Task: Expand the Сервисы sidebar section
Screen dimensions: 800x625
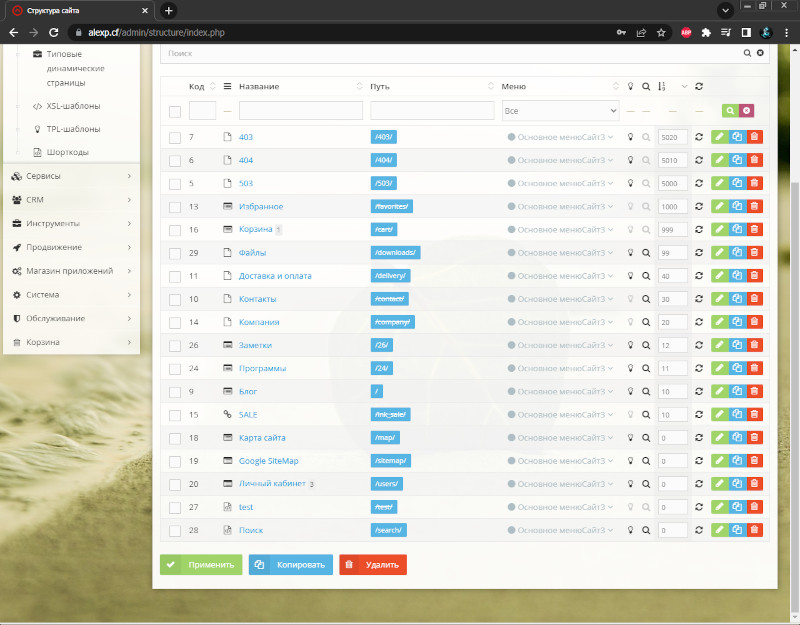Action: (x=71, y=176)
